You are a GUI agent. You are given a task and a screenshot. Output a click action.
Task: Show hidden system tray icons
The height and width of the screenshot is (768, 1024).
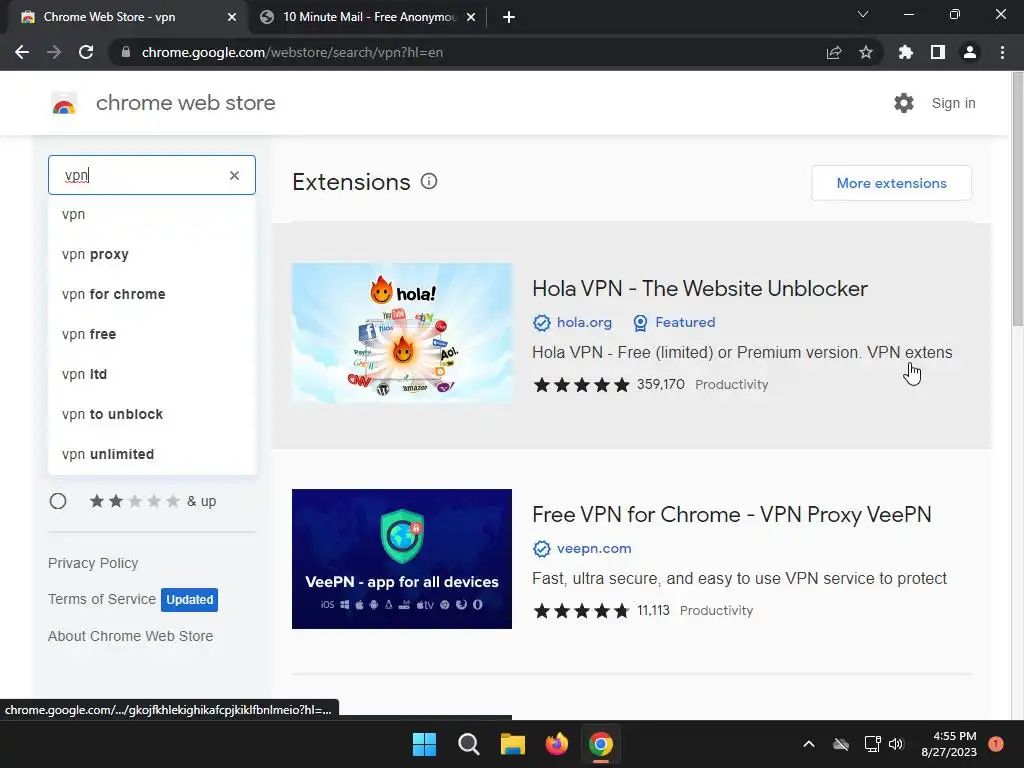[808, 744]
